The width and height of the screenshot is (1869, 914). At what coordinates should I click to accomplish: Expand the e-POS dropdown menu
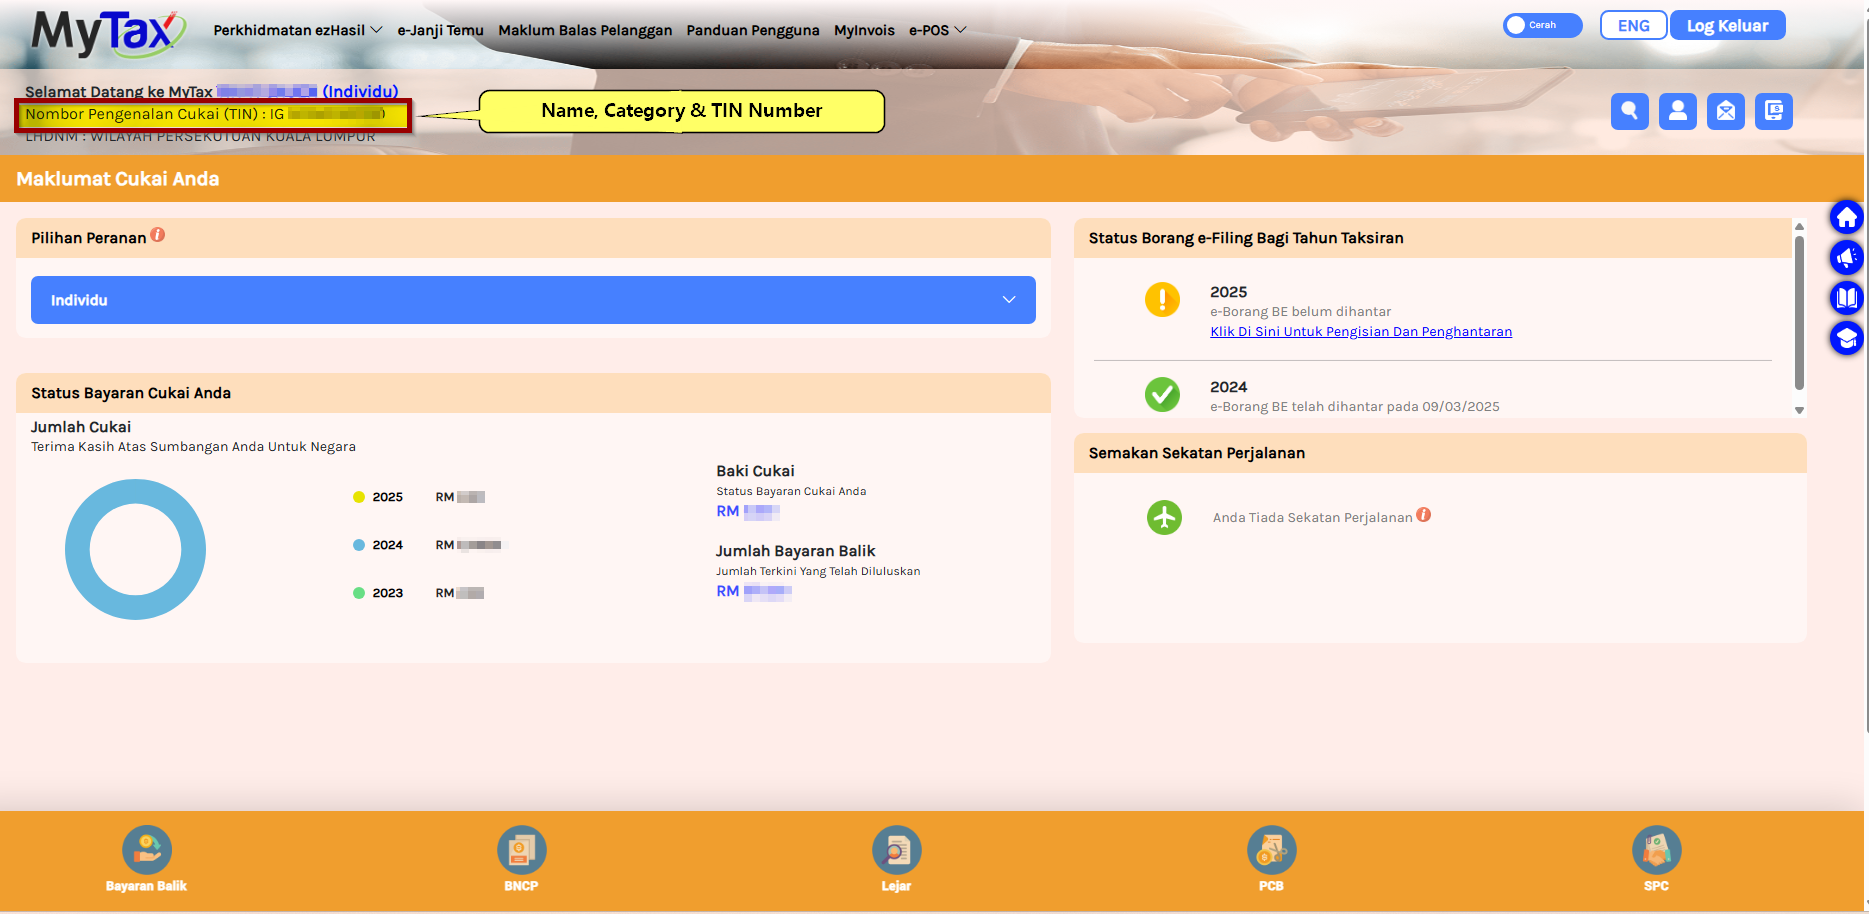pyautogui.click(x=937, y=30)
